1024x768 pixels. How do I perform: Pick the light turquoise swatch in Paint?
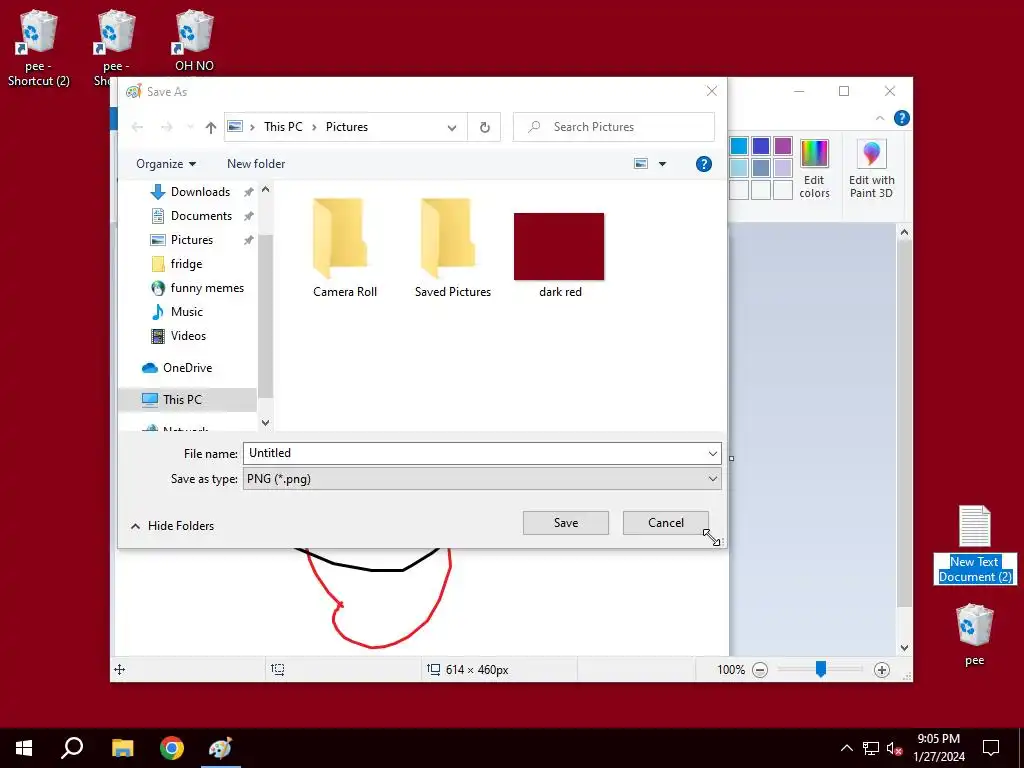739,168
